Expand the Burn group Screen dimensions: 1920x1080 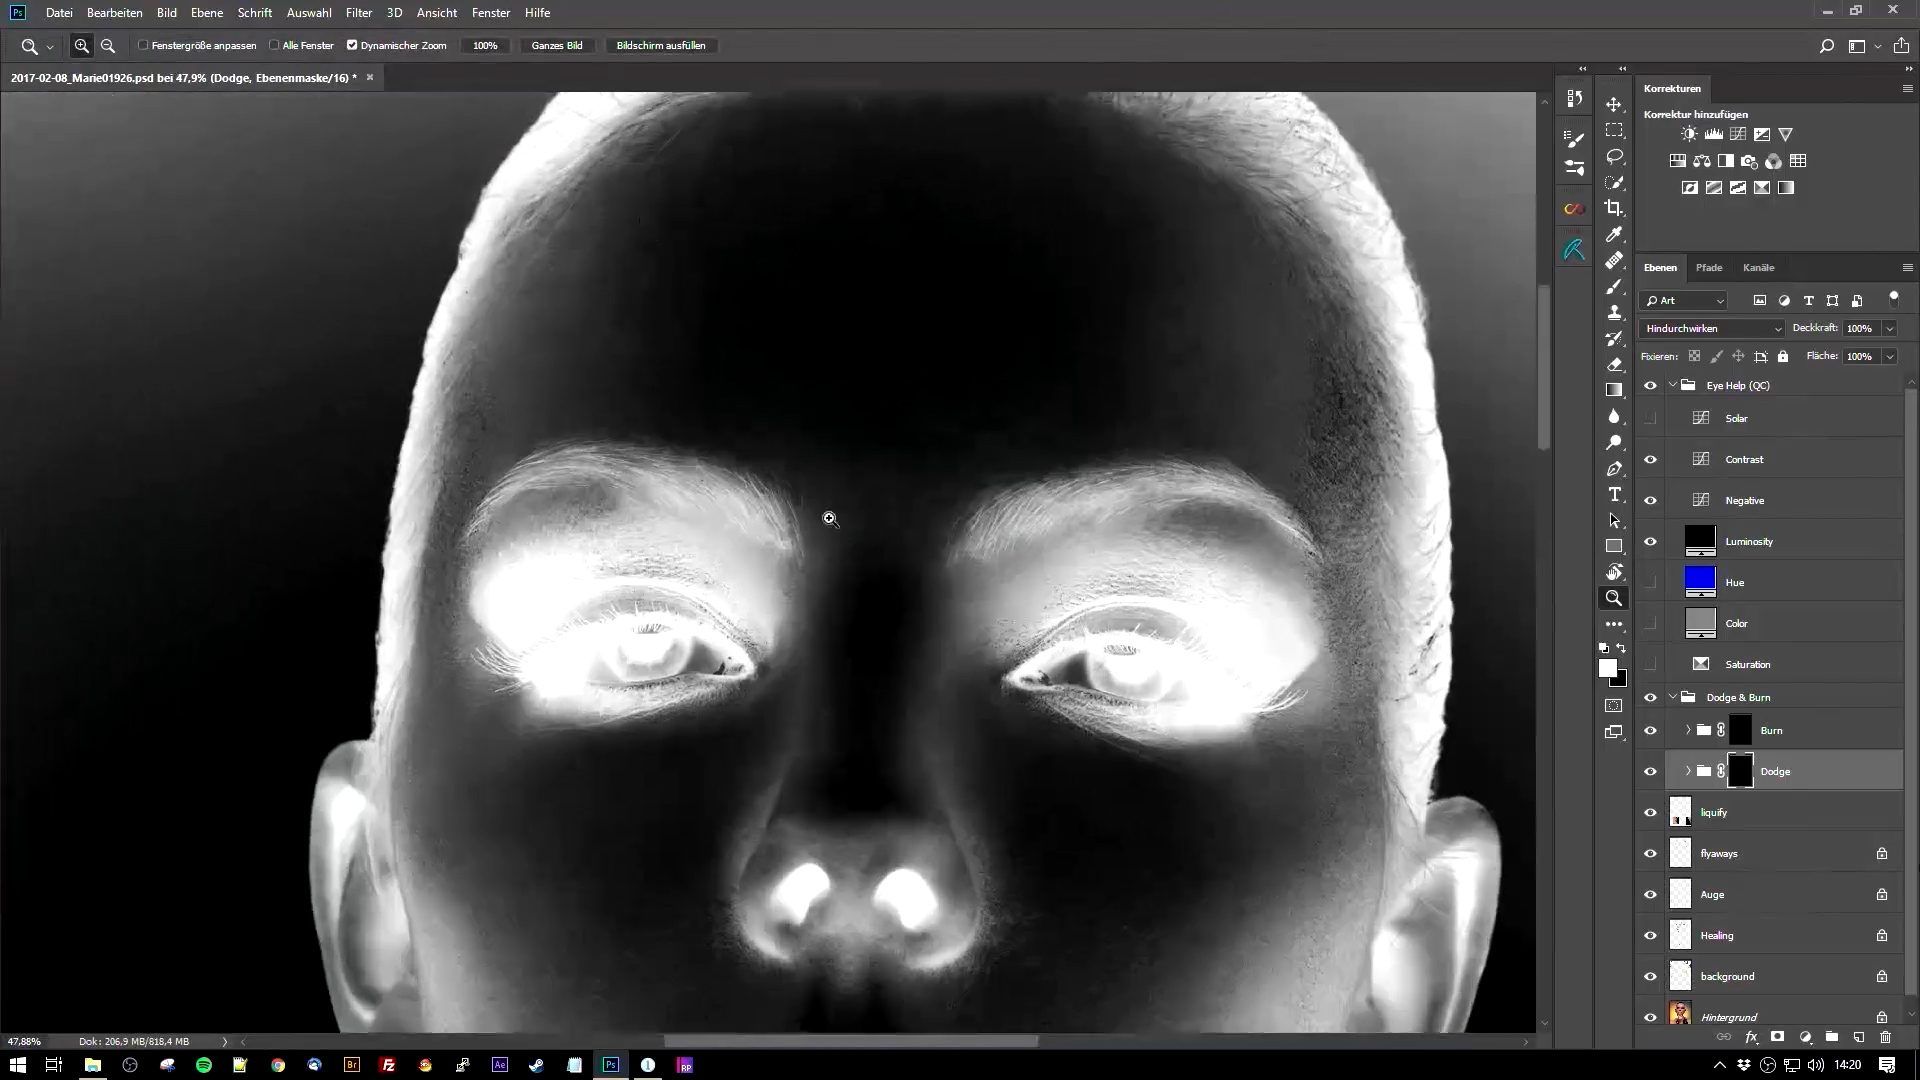pyautogui.click(x=1688, y=730)
